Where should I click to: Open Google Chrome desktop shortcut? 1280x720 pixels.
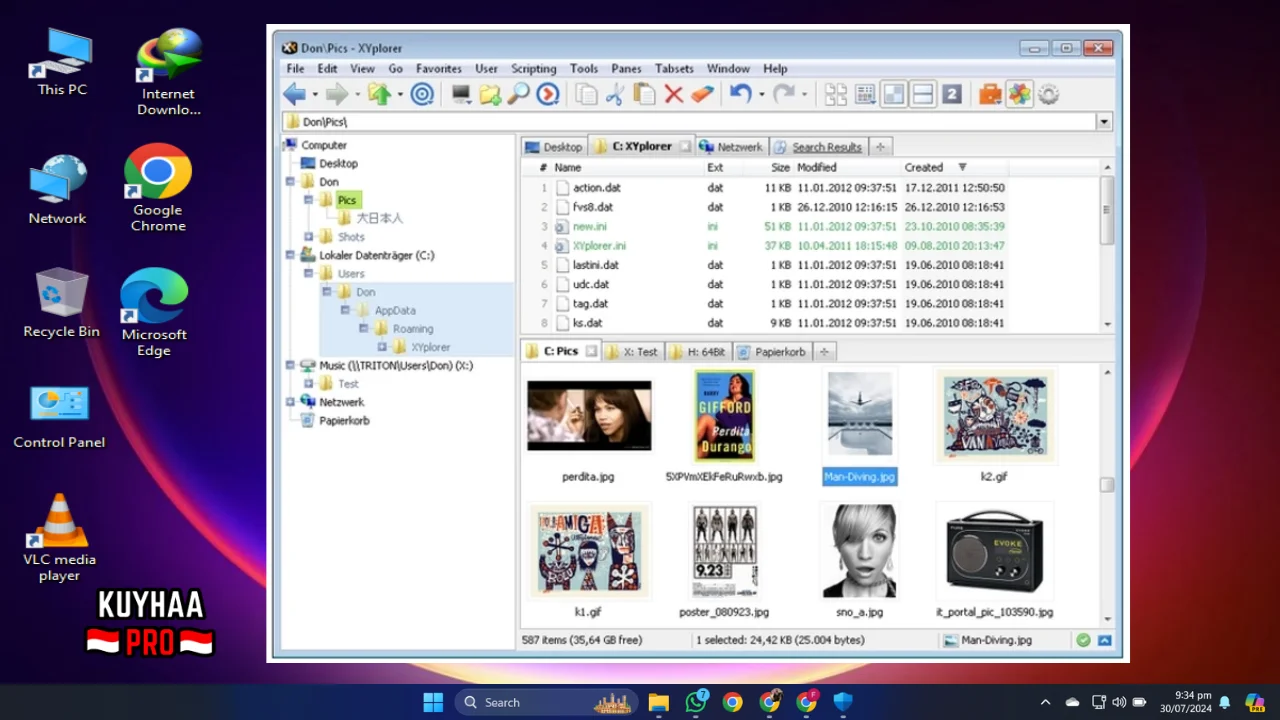pyautogui.click(x=158, y=188)
